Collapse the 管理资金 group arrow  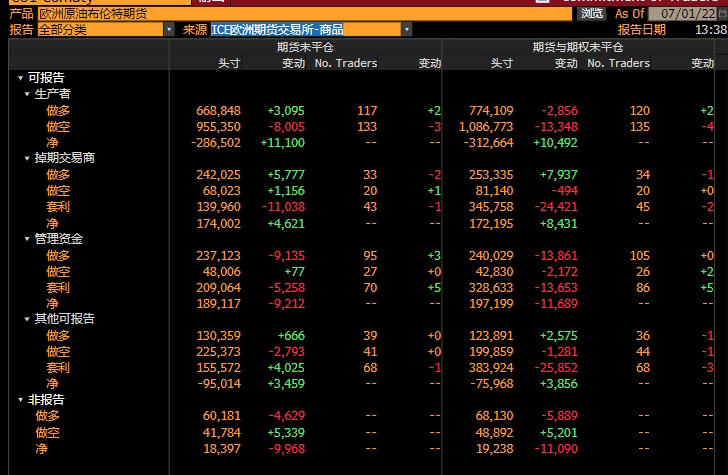[27, 239]
